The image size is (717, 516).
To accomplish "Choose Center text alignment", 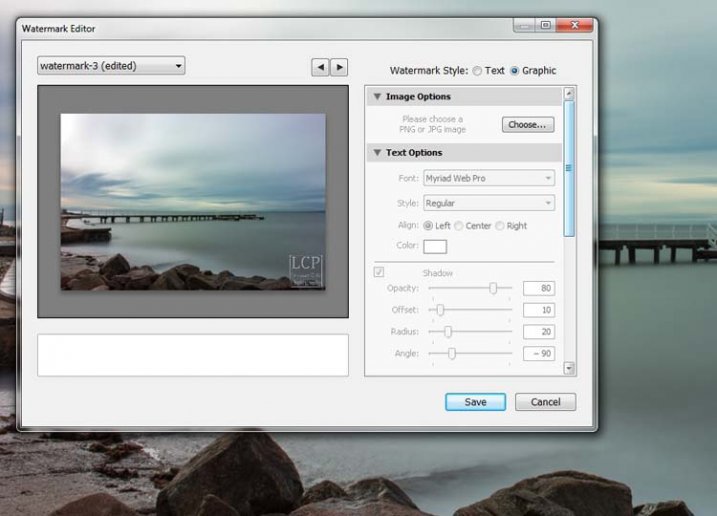I will tap(459, 226).
